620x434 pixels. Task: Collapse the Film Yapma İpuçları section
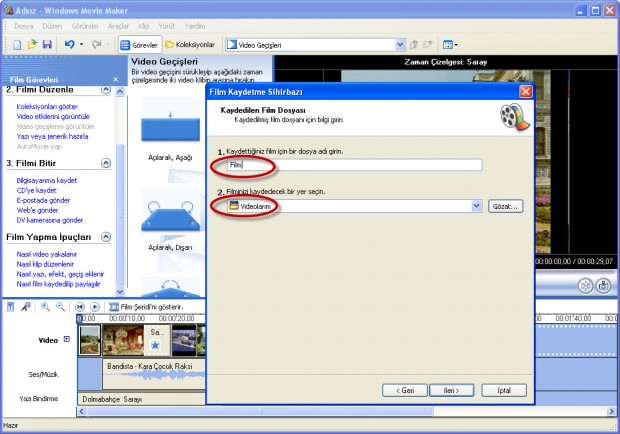[x=106, y=237]
